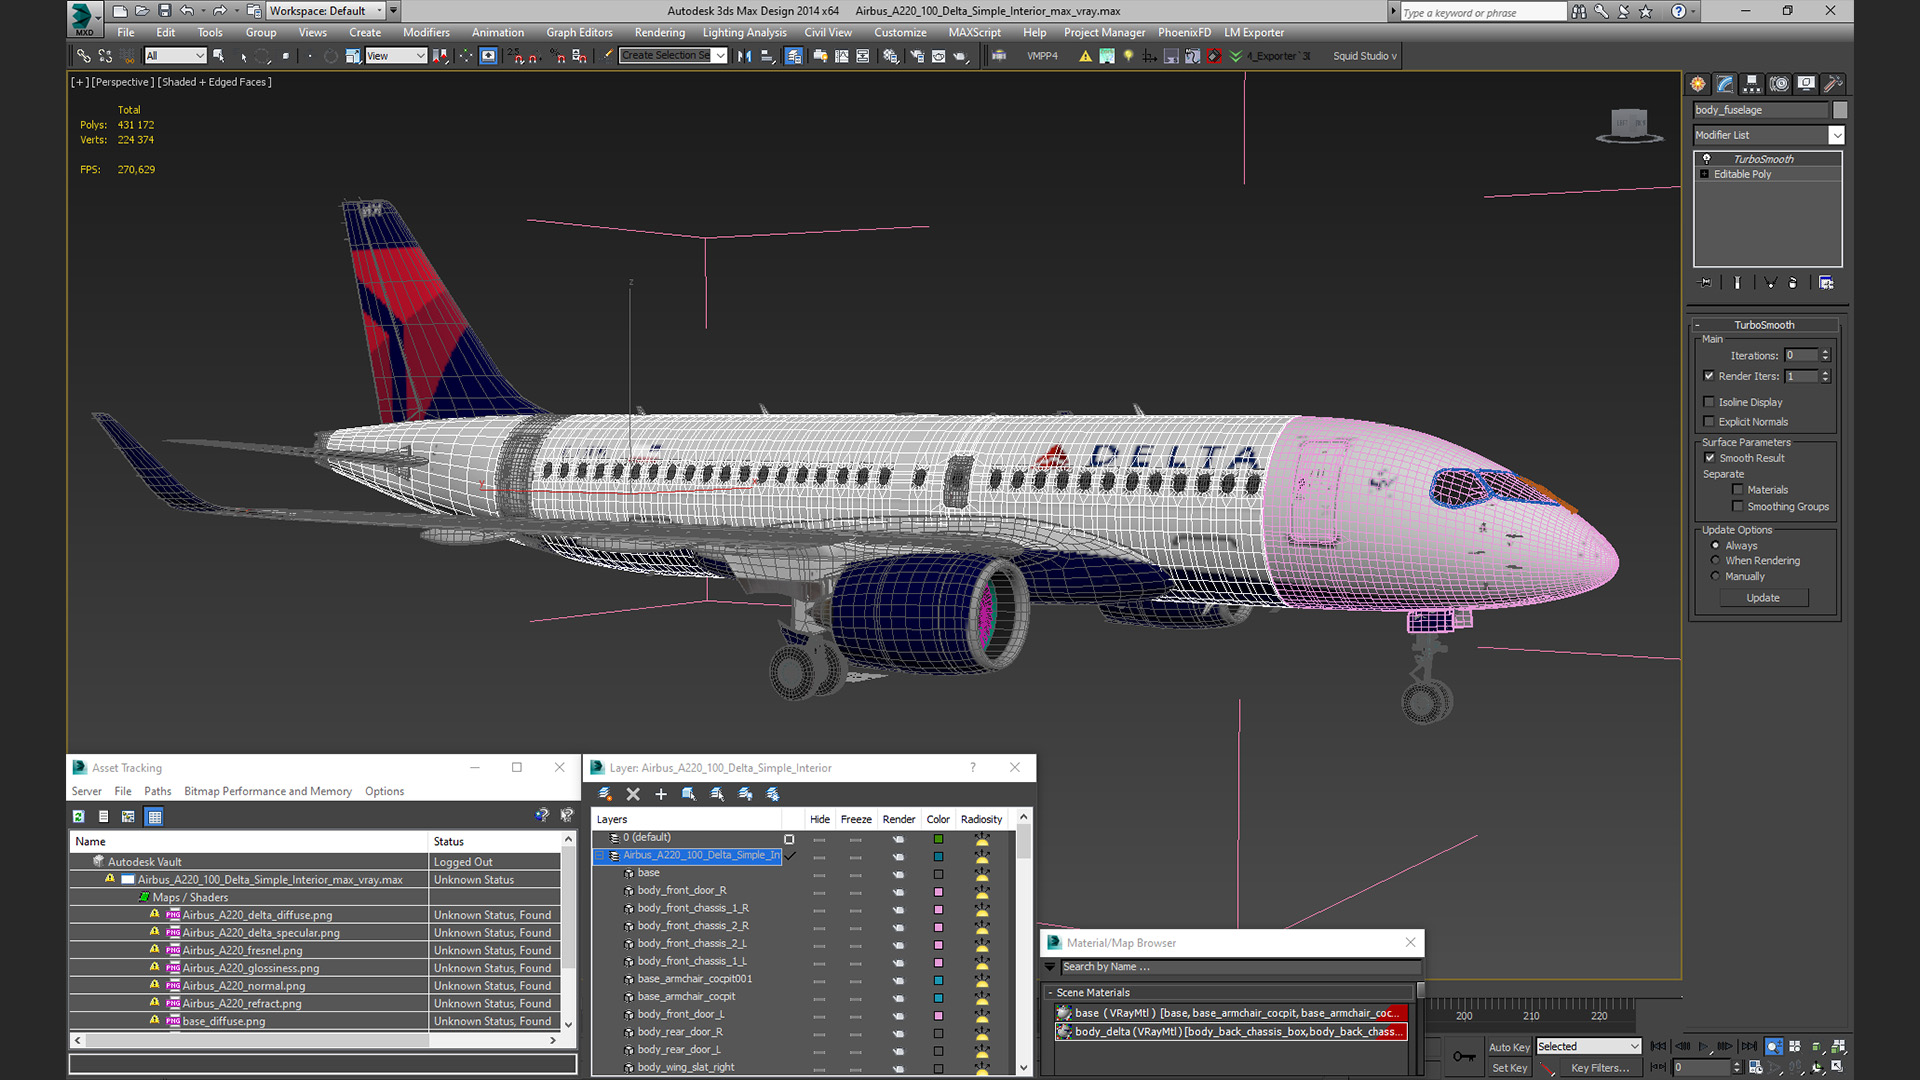Click Add New Layer plus icon
This screenshot has height=1080, width=1920.
pyautogui.click(x=661, y=794)
